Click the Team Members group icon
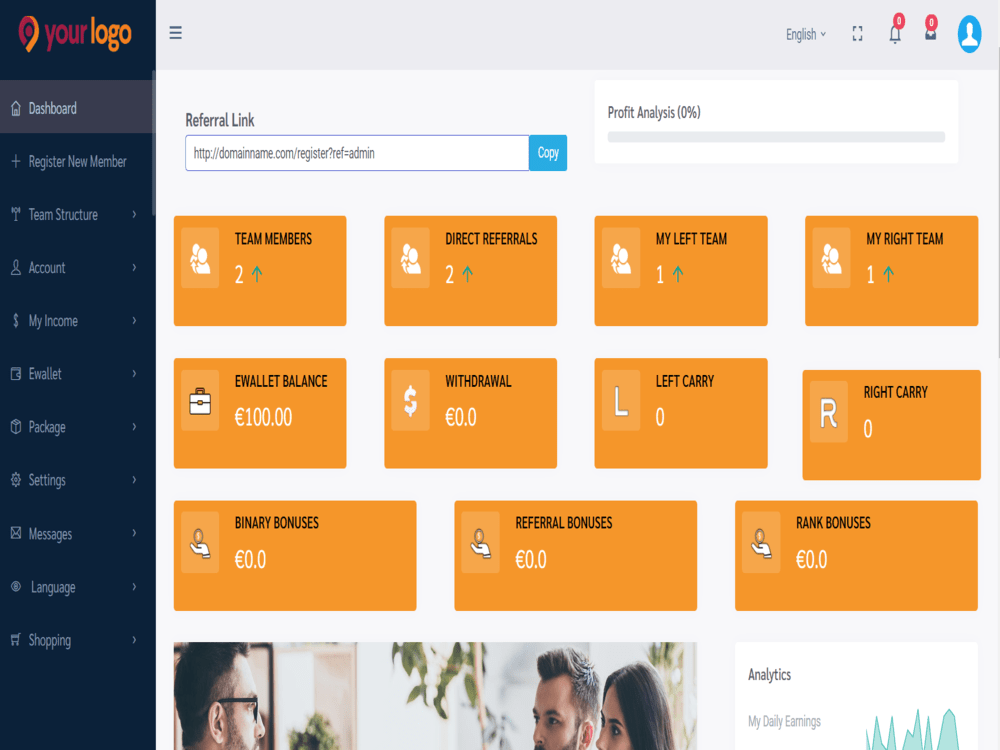The height and width of the screenshot is (750, 1000). coord(200,257)
